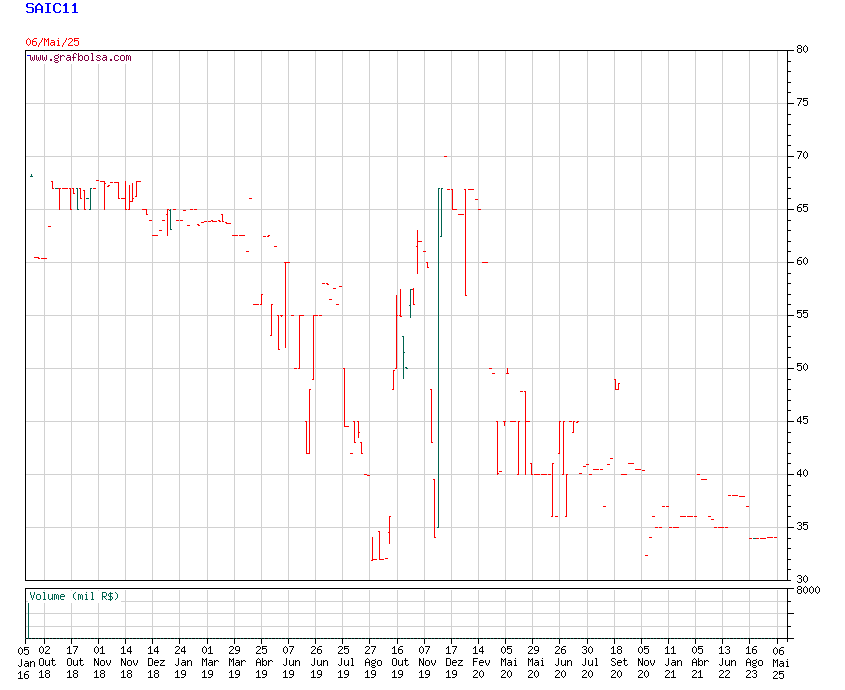Viewport: 845px width, 690px height.
Task: Click the isolated red tick at 70
Action: (x=445, y=156)
